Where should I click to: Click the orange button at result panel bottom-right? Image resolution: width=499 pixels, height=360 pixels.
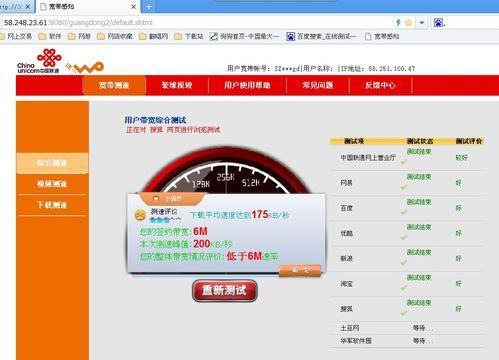pos(300,270)
